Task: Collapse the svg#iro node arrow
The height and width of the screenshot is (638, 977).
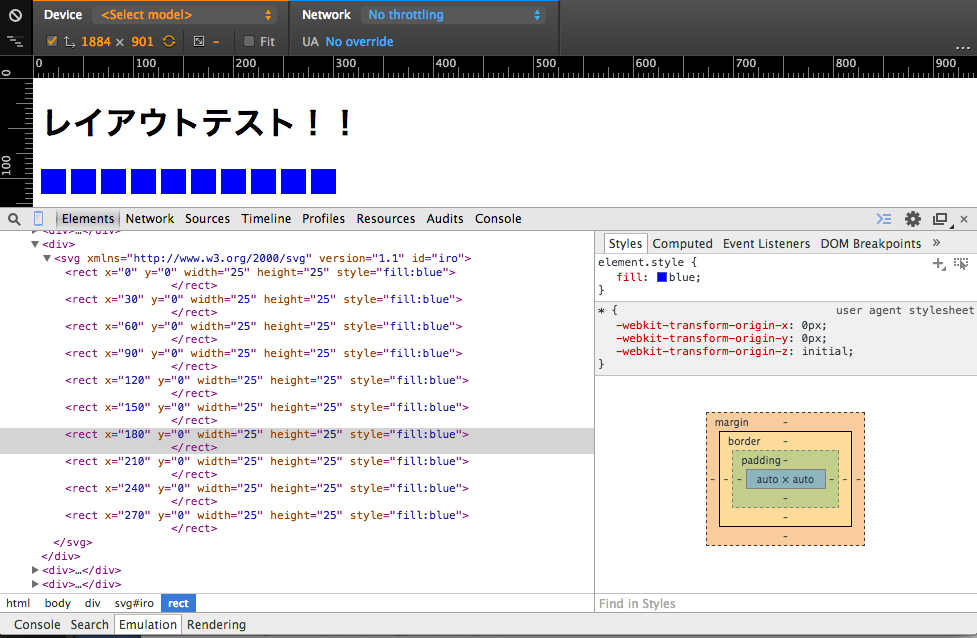Action: coord(47,258)
